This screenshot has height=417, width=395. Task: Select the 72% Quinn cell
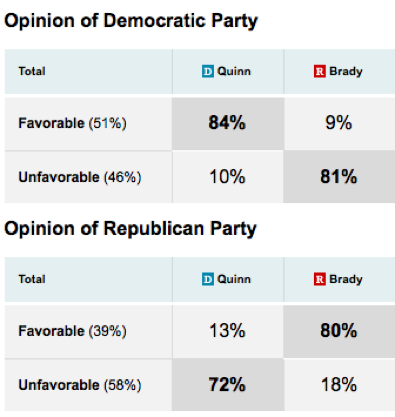(x=228, y=385)
